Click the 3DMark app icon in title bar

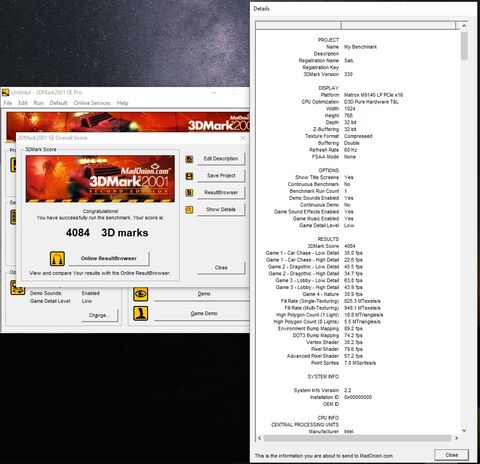click(x=5, y=92)
